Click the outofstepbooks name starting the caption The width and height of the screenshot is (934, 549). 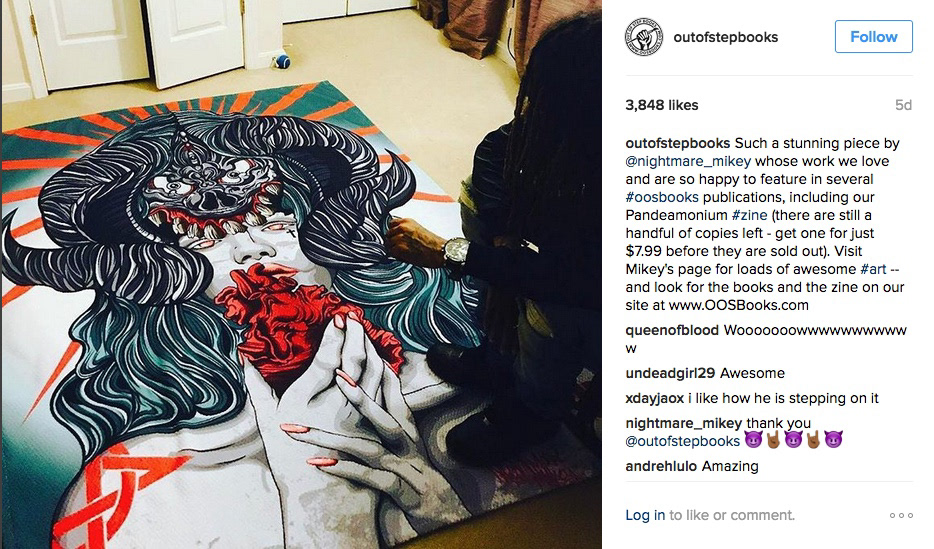(x=677, y=144)
